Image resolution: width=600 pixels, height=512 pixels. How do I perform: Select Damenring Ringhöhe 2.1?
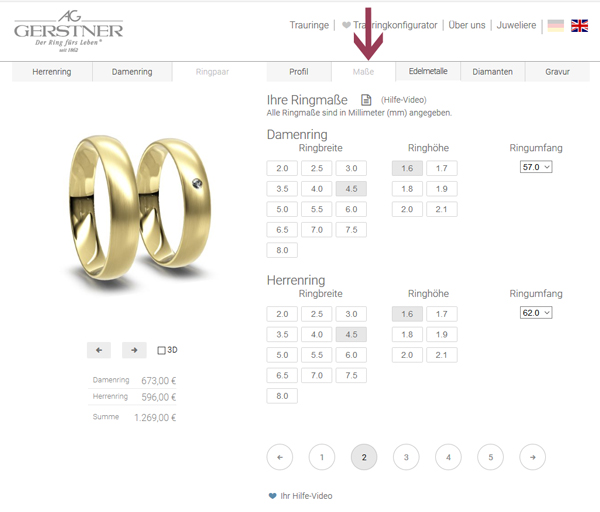(x=442, y=209)
